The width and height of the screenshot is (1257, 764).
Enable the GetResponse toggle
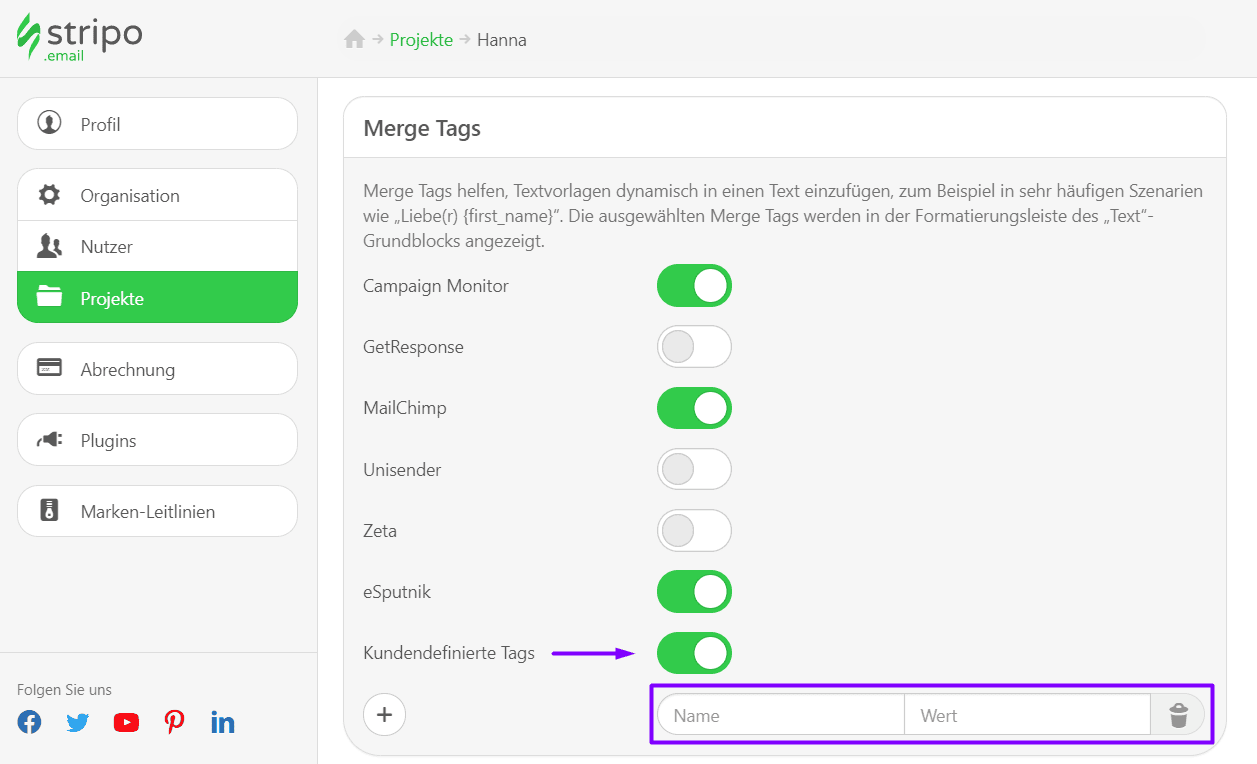coord(694,346)
